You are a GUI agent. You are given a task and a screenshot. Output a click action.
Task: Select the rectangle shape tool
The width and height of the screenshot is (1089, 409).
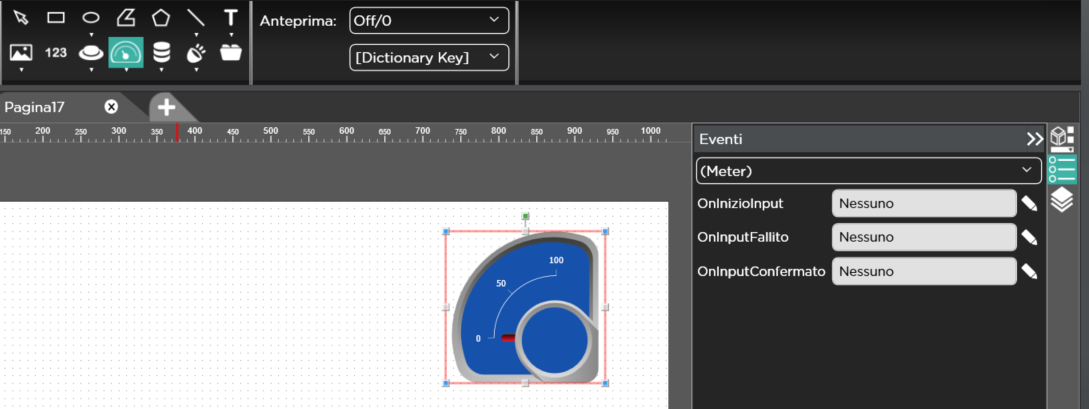pyautogui.click(x=56, y=17)
